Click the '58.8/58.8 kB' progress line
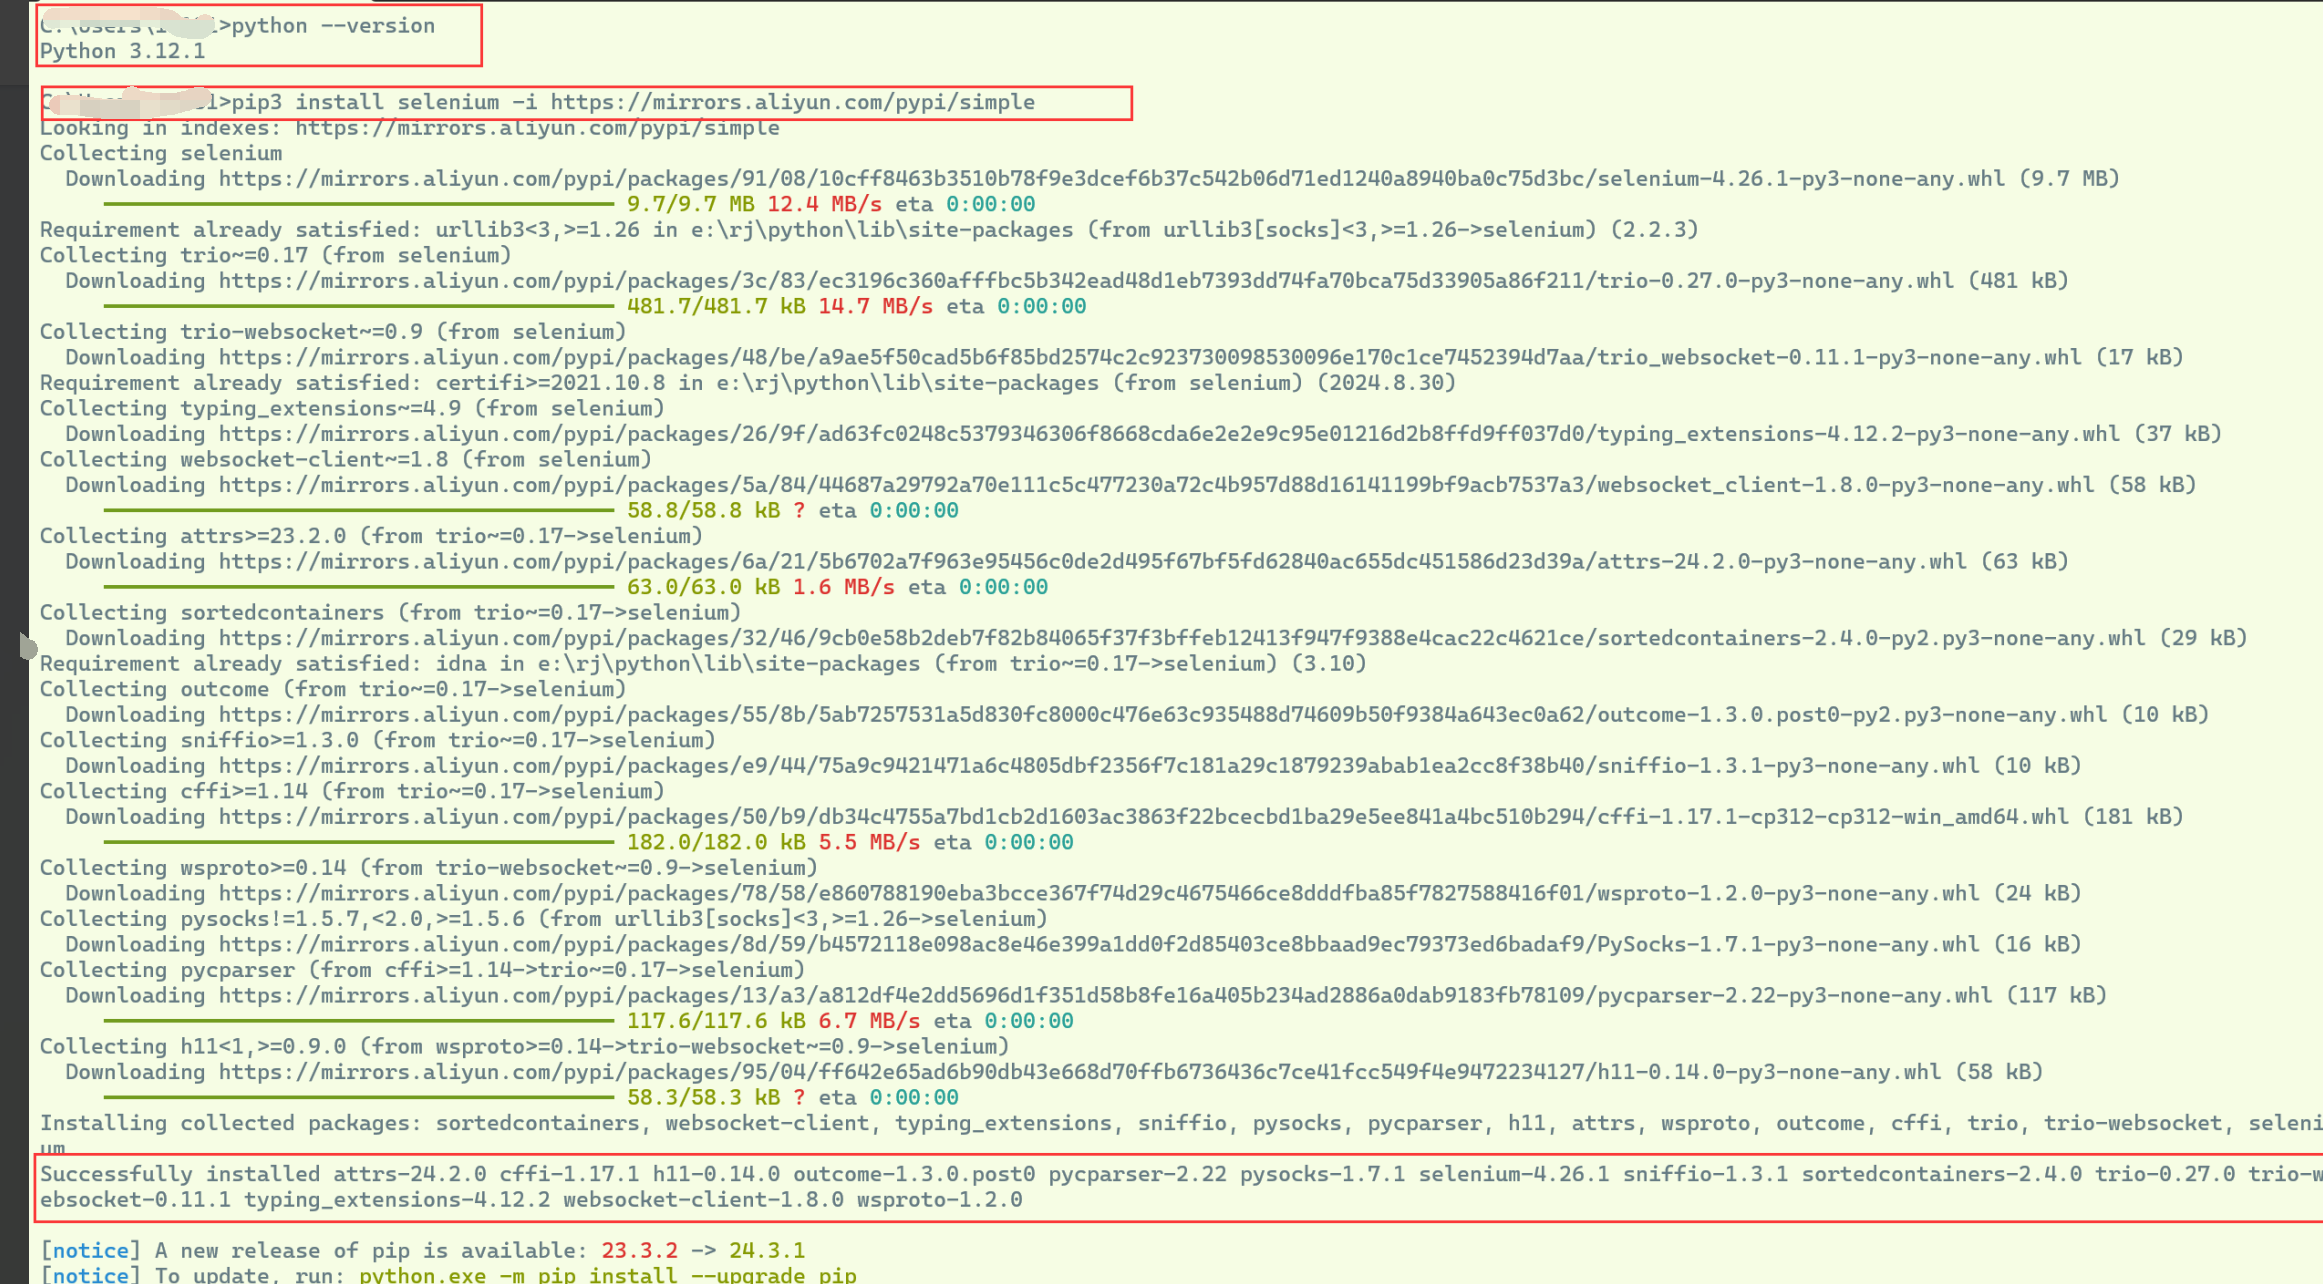 coord(531,510)
